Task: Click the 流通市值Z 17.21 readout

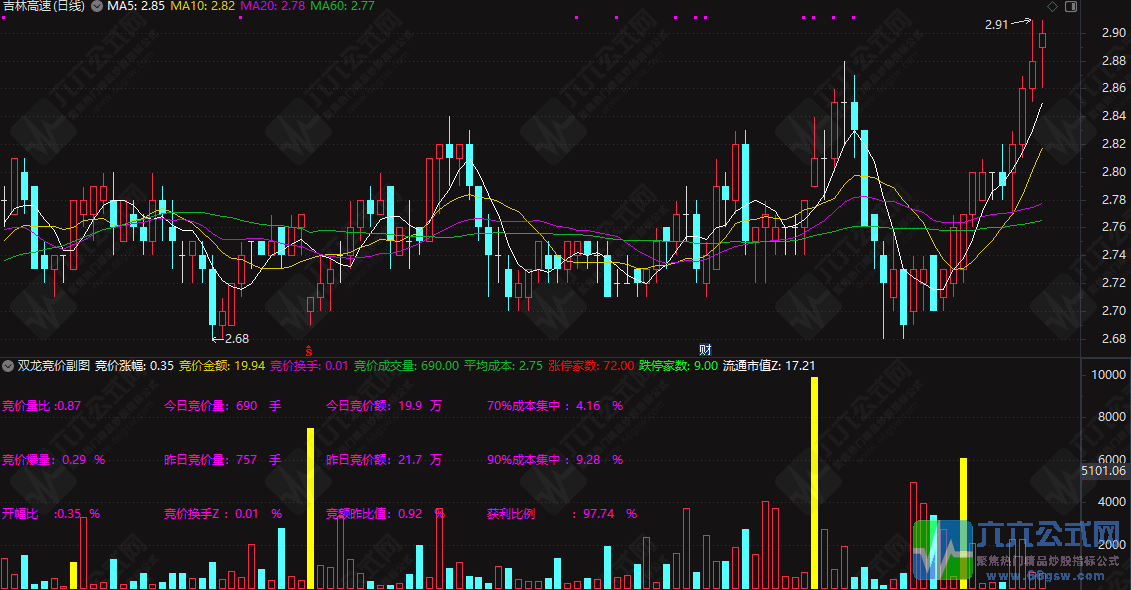Action: point(769,366)
